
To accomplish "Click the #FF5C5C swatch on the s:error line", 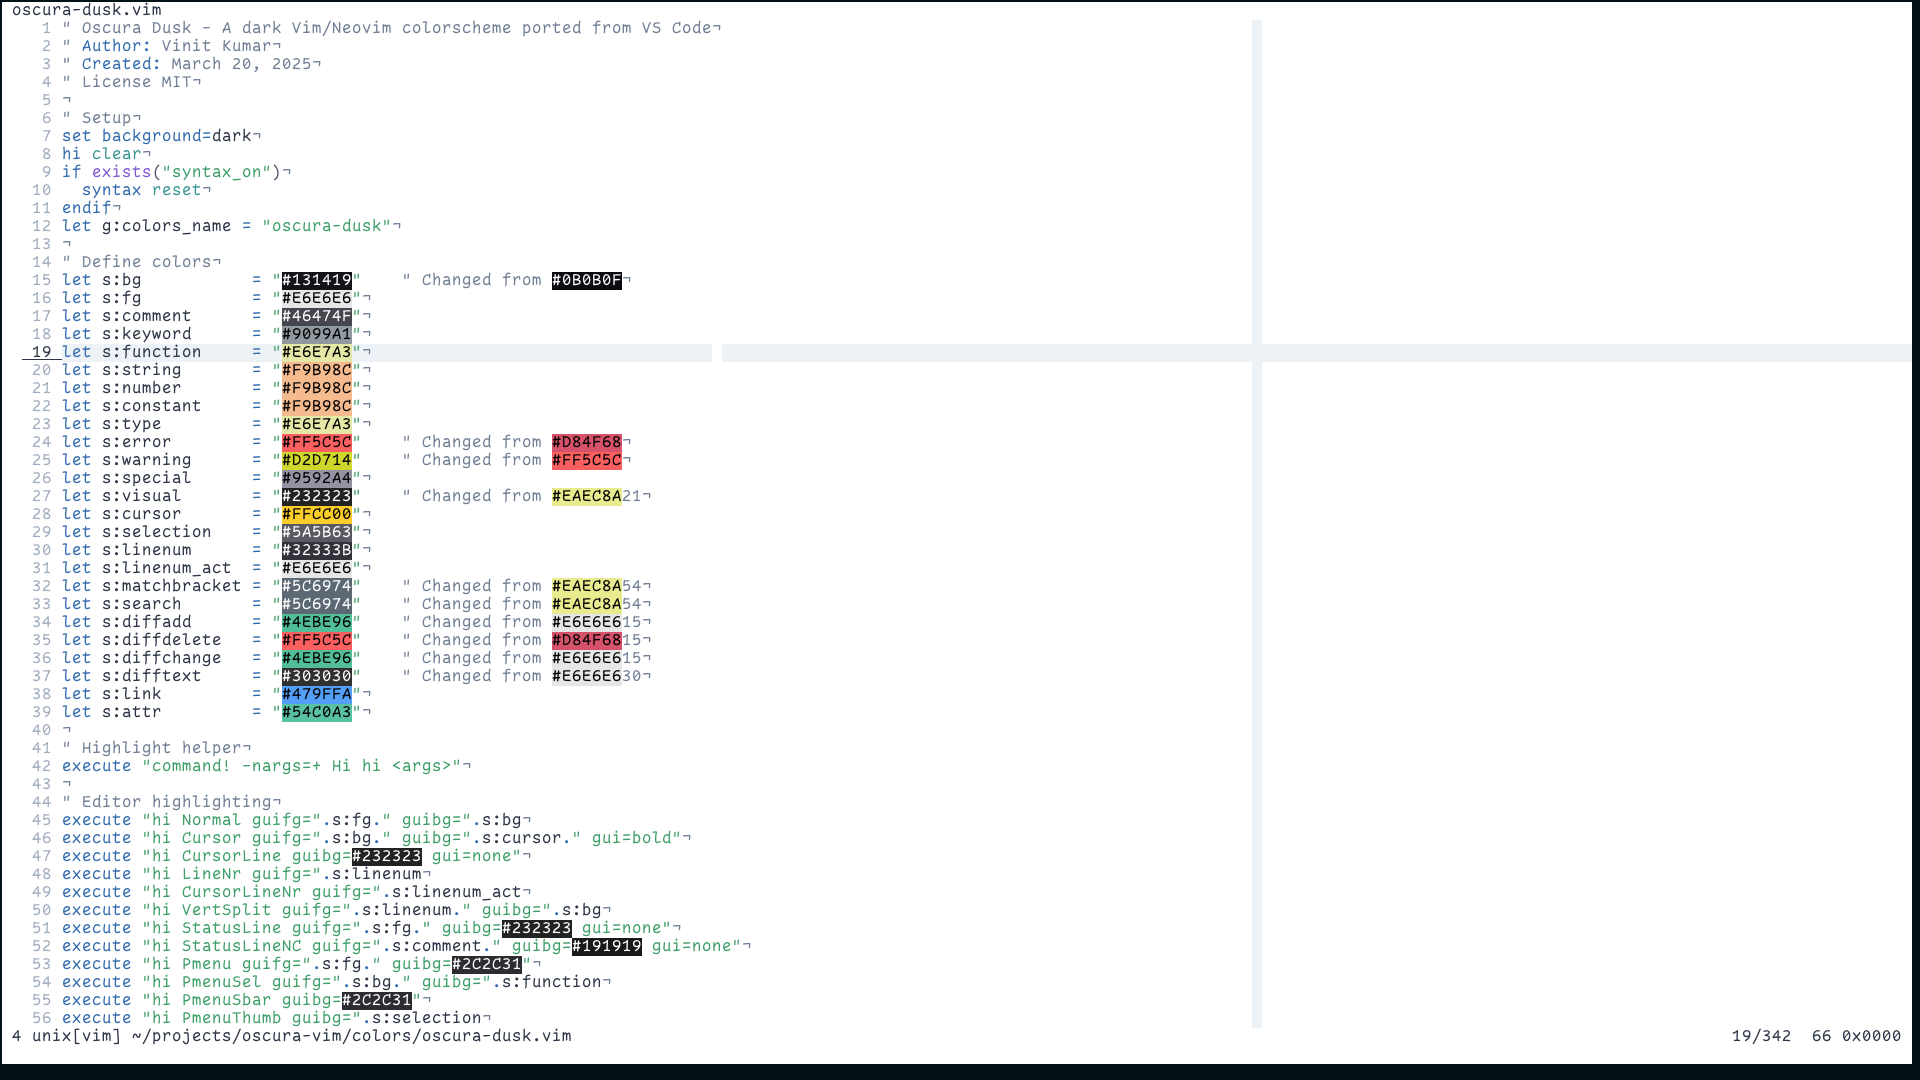I will pos(317,442).
